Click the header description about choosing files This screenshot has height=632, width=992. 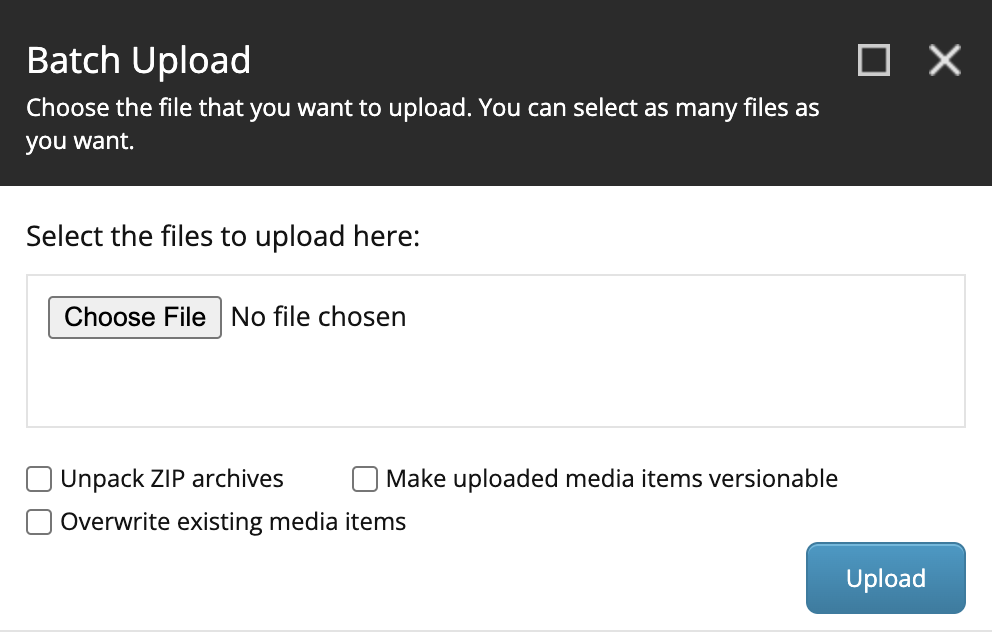click(x=422, y=108)
